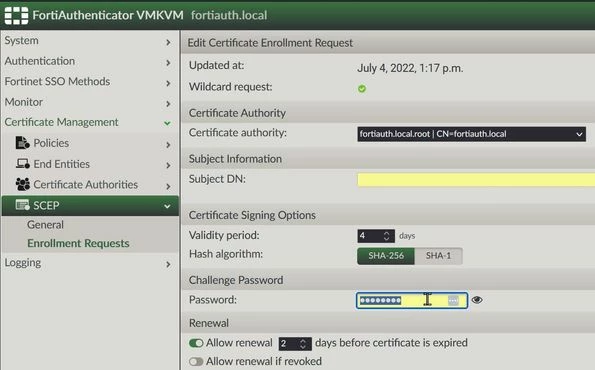Click the End Entities laptop icon
595x370 pixels.
[23, 164]
